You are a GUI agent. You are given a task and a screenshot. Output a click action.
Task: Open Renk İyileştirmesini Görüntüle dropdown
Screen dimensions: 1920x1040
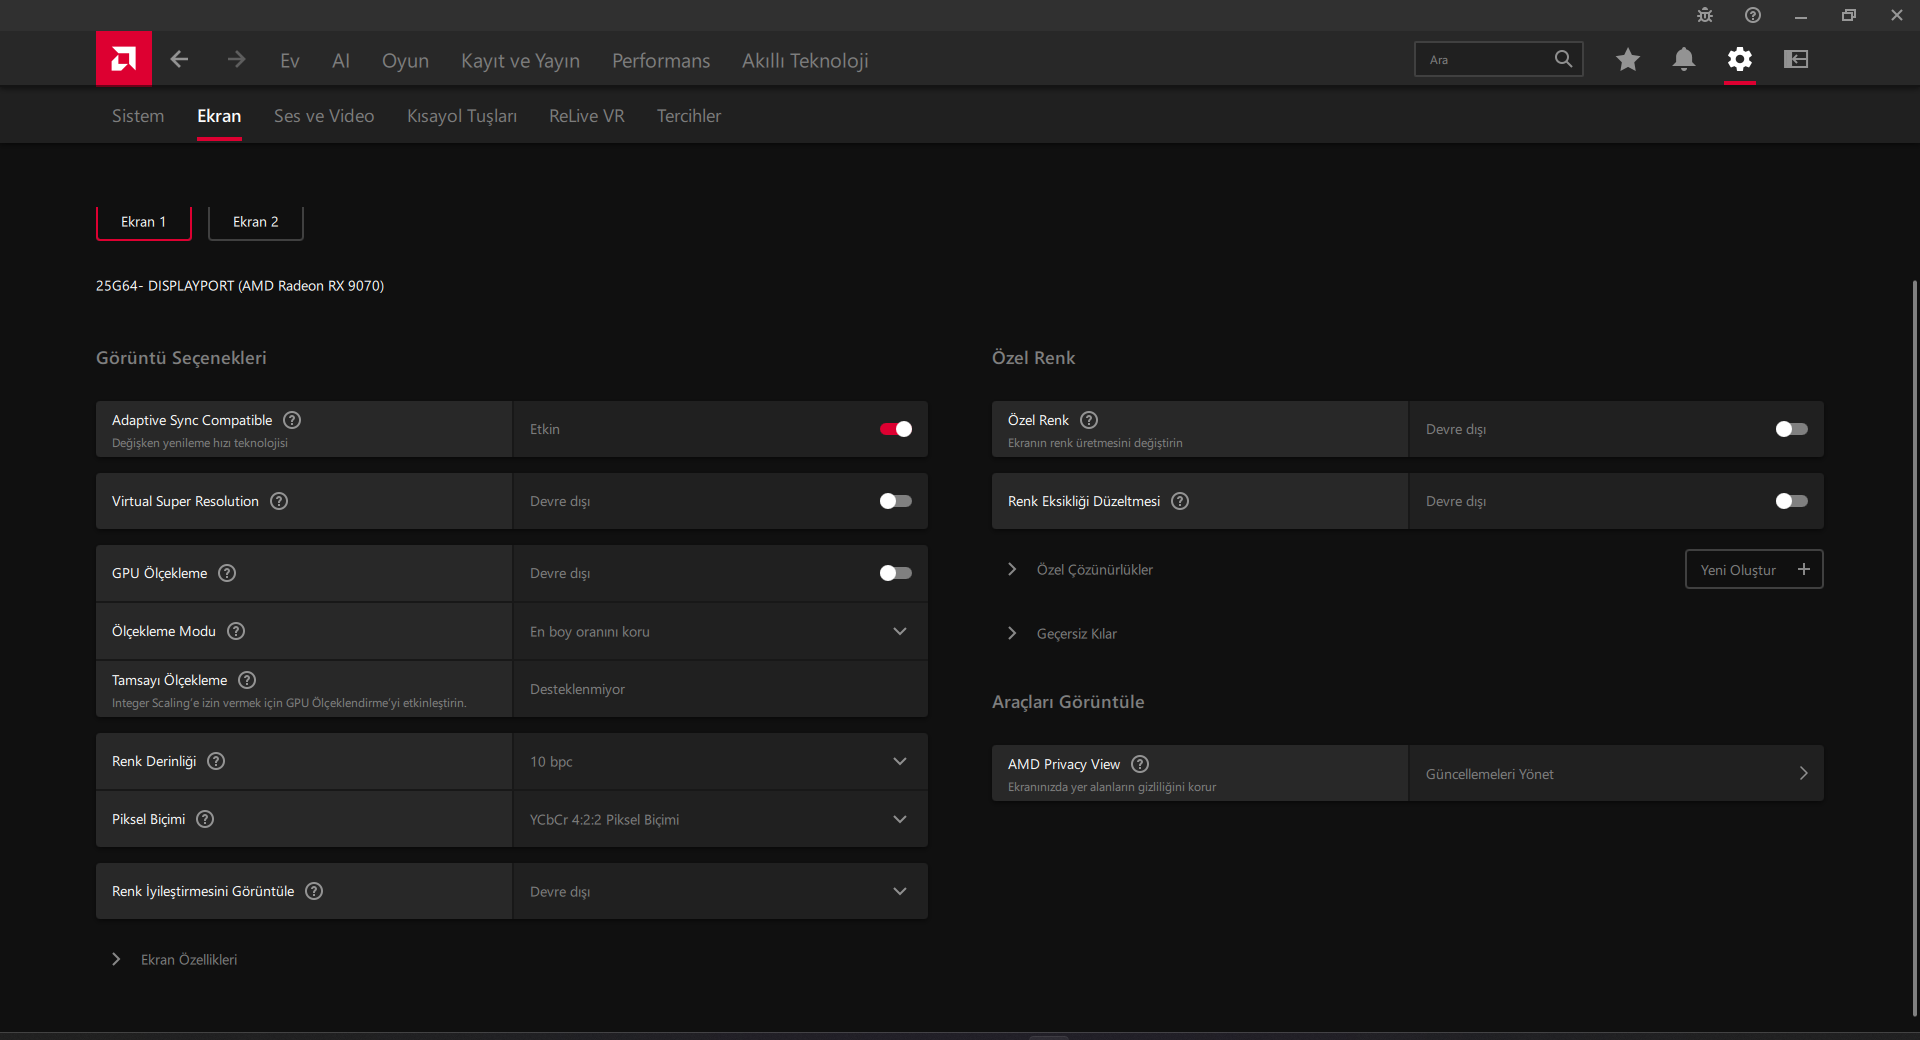tap(720, 891)
